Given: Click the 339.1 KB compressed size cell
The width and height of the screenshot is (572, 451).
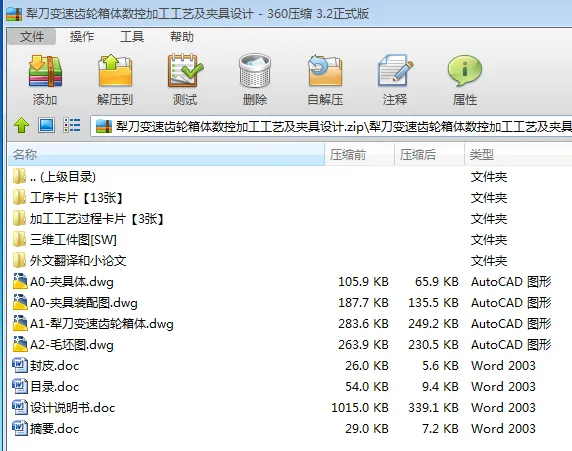Looking at the screenshot, I should point(433,408).
